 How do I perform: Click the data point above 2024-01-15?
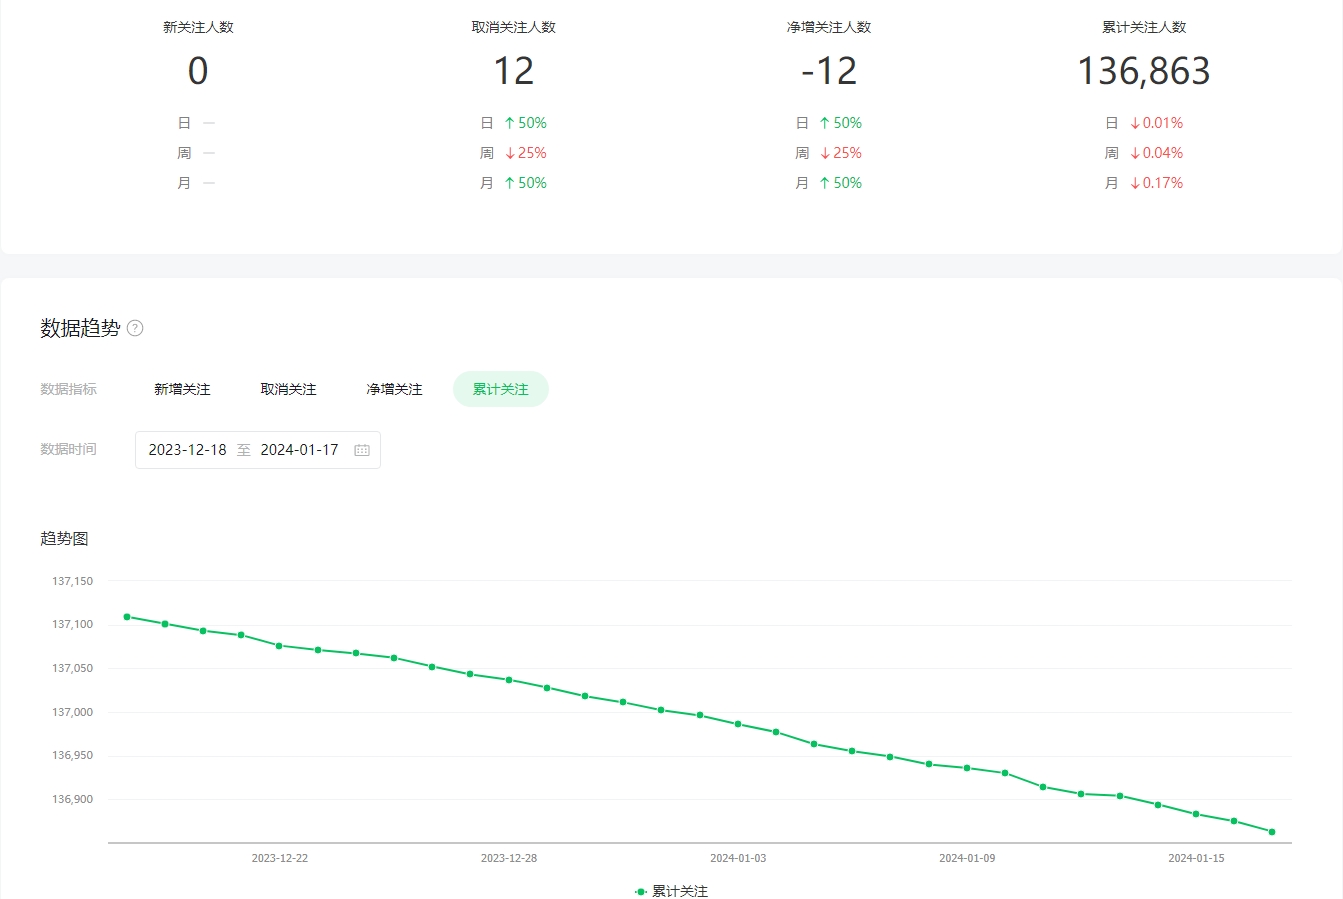1196,814
